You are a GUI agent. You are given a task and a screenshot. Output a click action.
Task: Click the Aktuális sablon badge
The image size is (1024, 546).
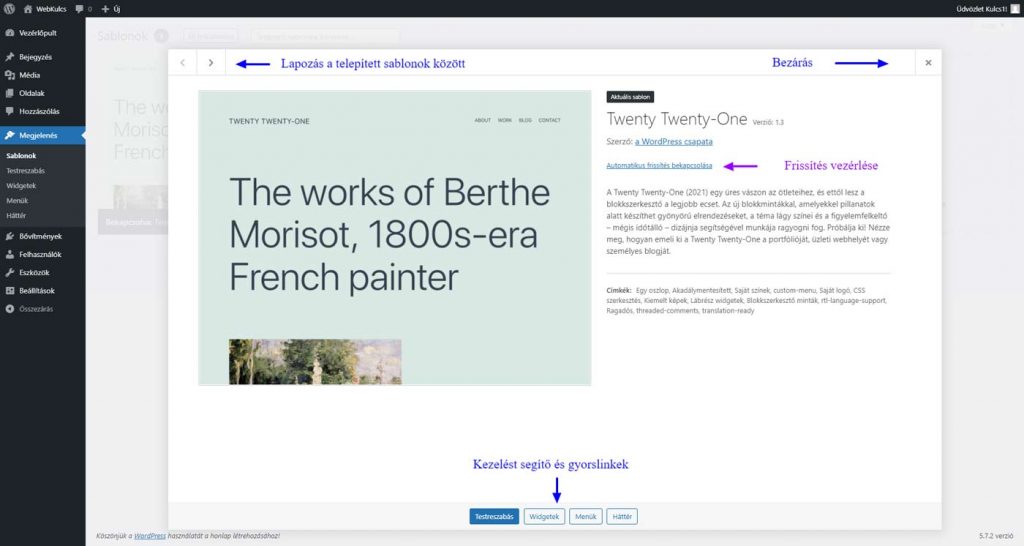pos(630,97)
